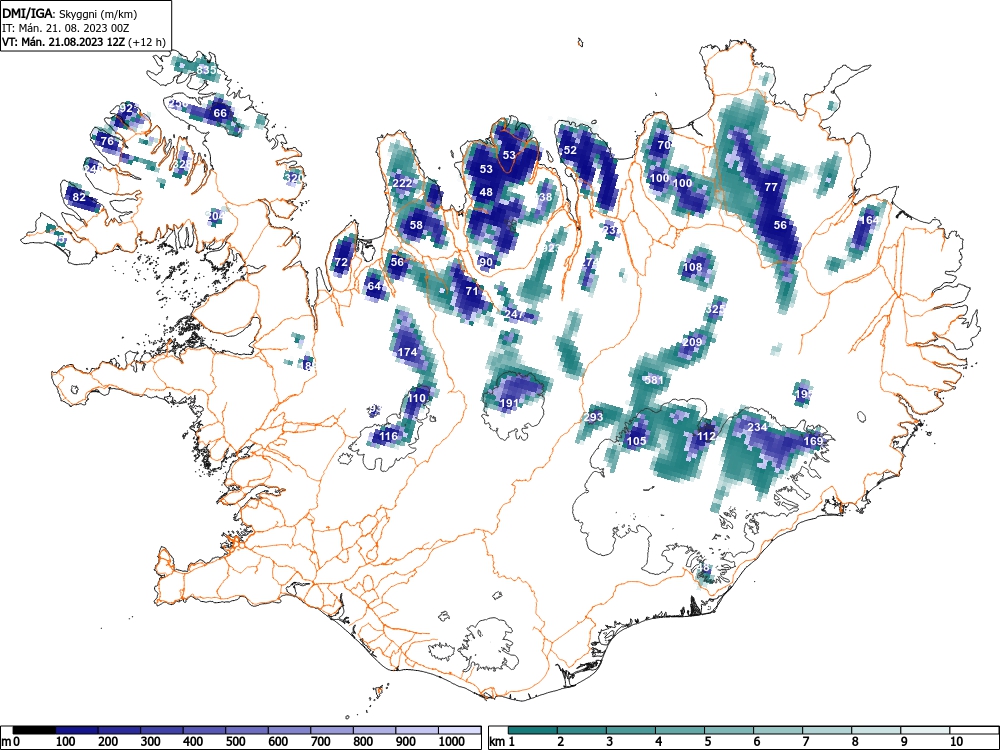Click the visibility value '77' in the northeast
Screen dimensions: 1000x750
click(771, 187)
